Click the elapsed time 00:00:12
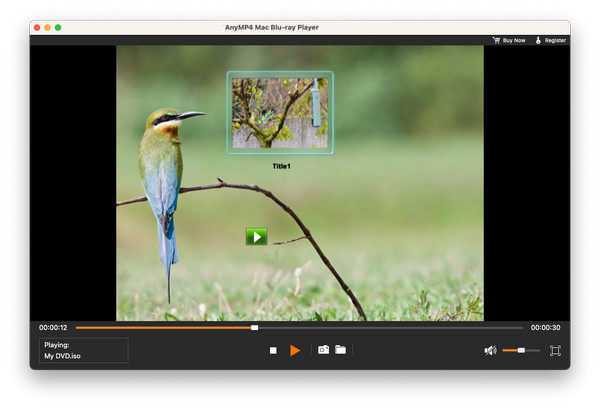 coord(53,327)
